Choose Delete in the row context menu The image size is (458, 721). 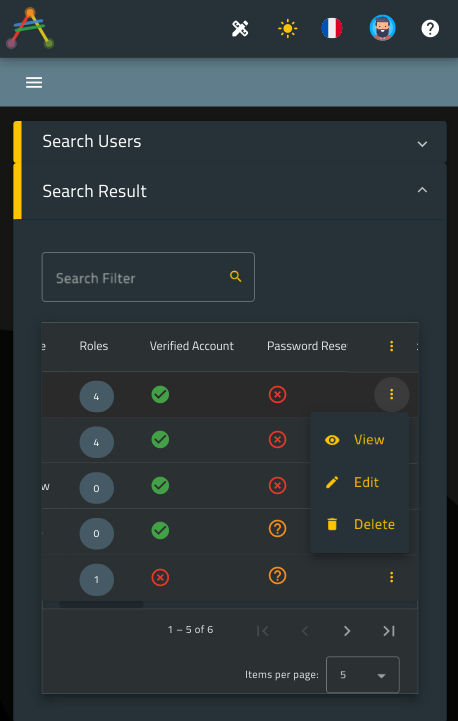[x=360, y=525]
